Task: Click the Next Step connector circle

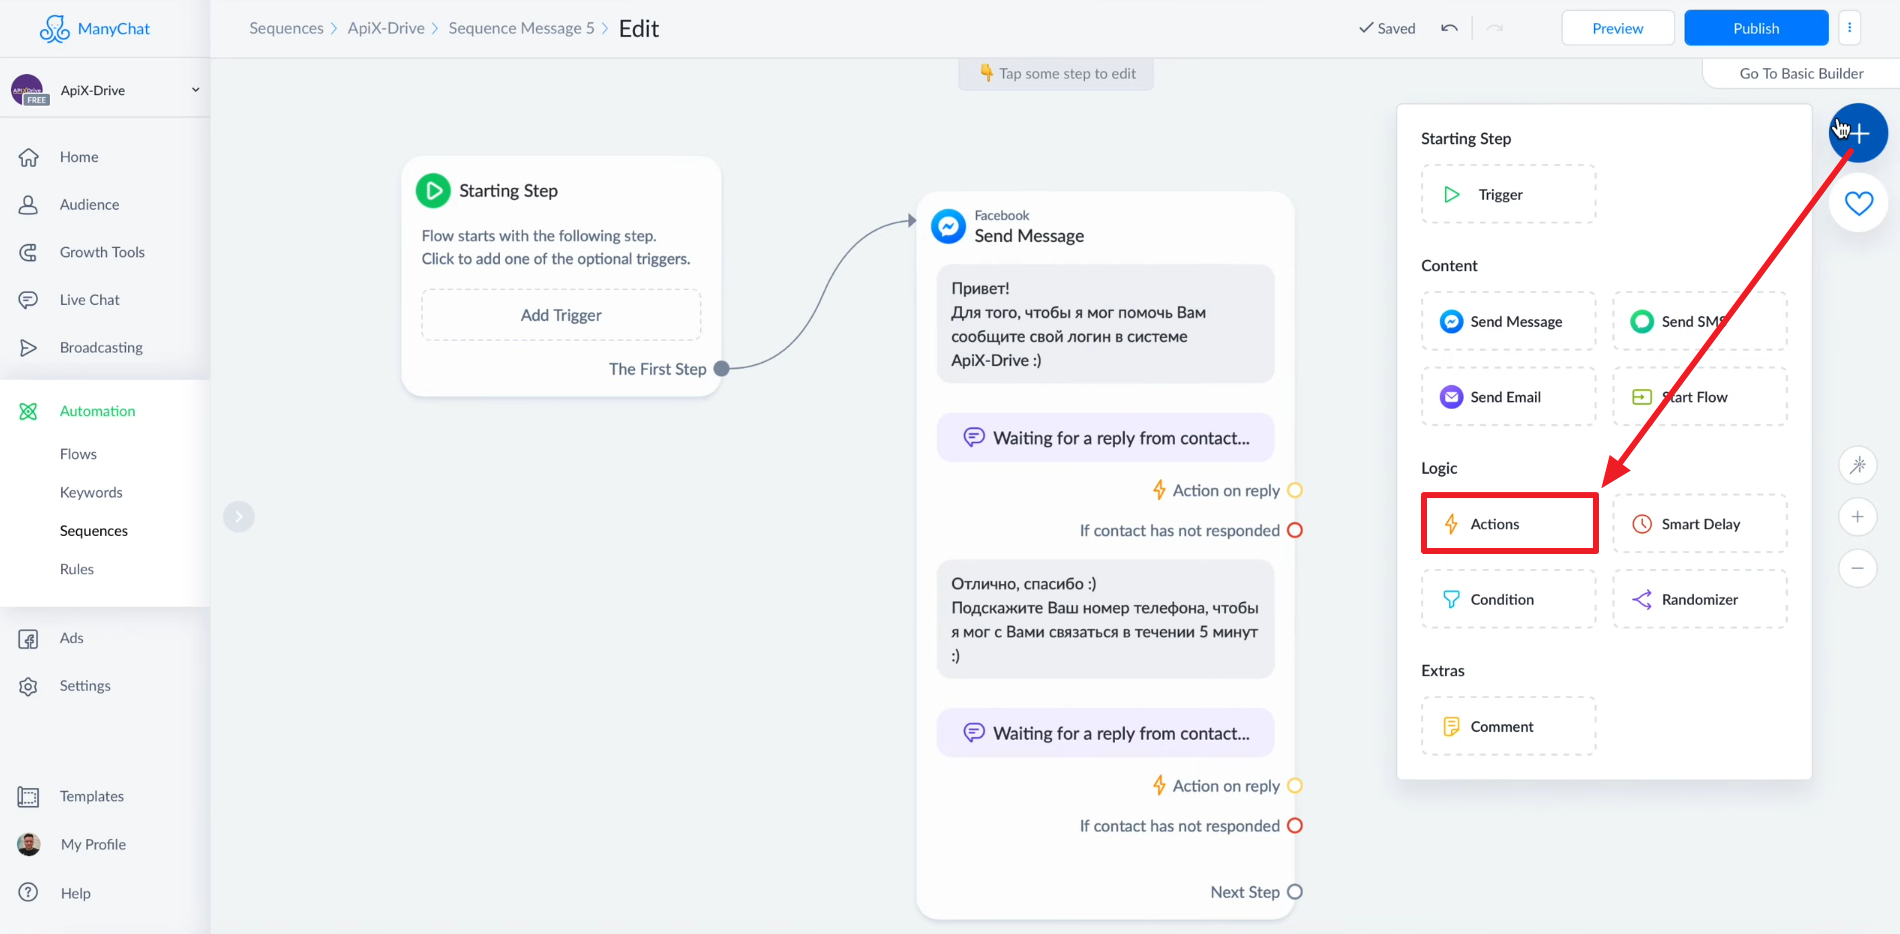Action: click(1295, 892)
